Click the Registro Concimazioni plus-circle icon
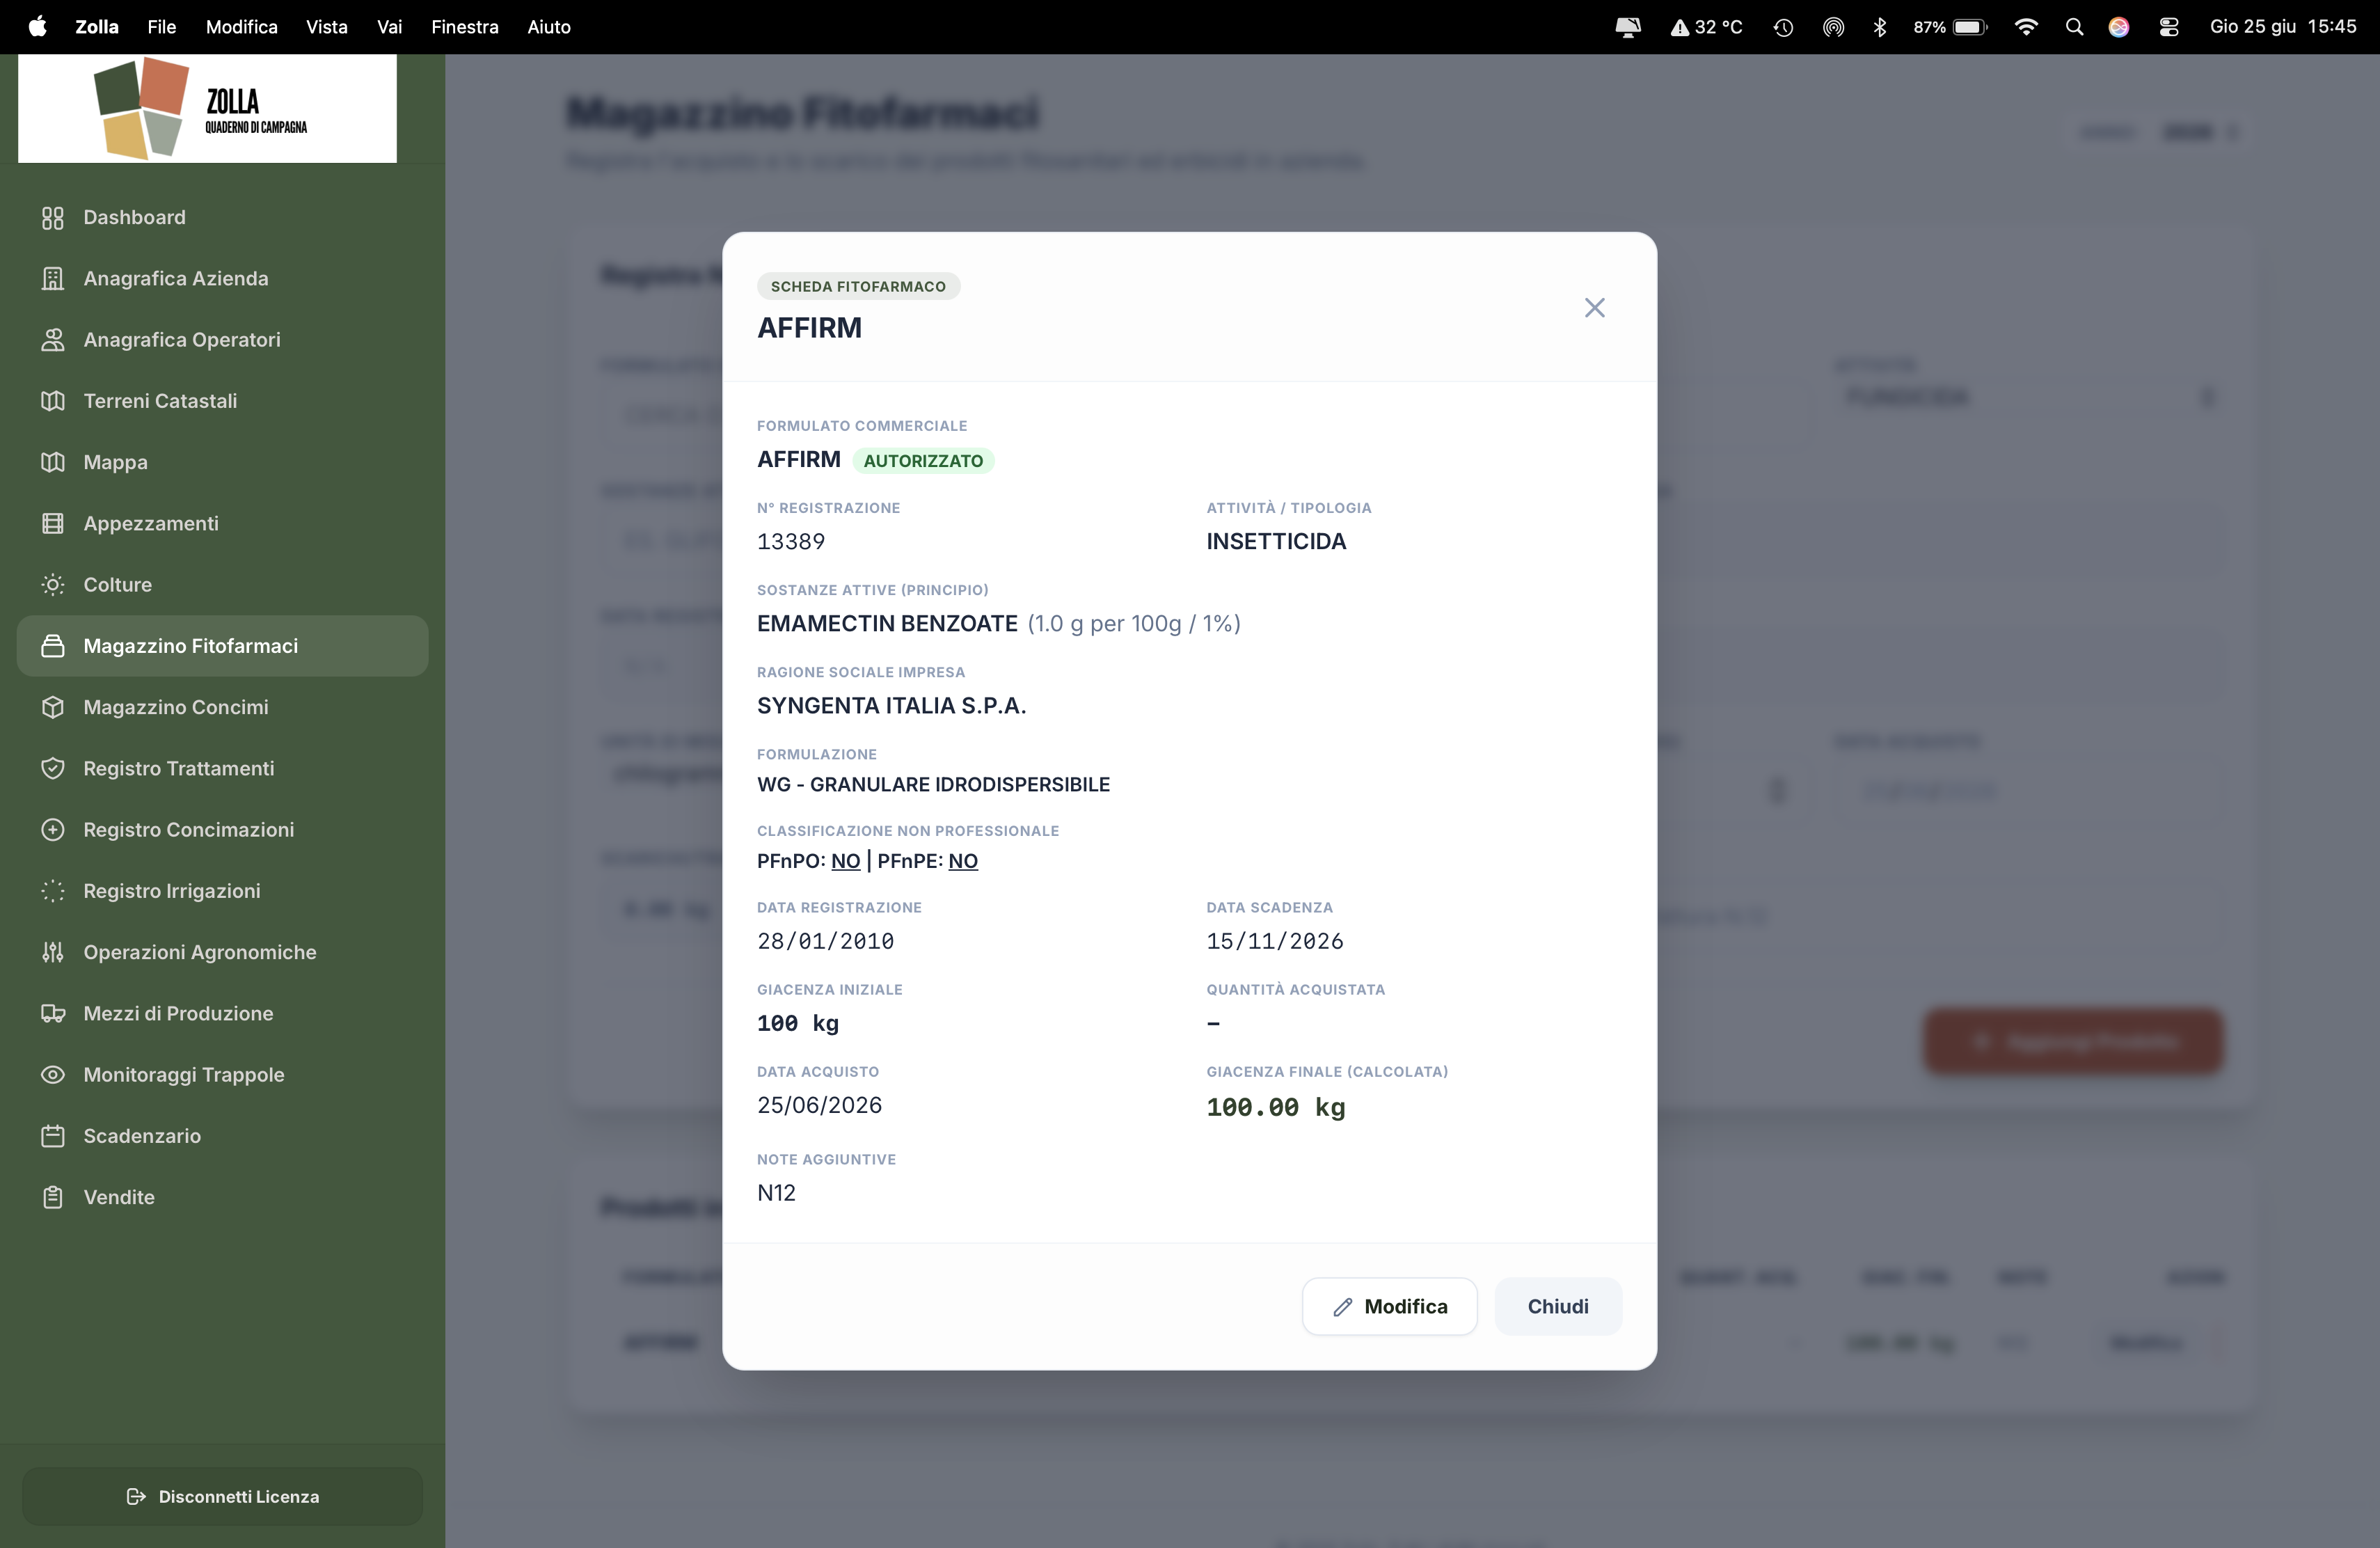This screenshot has height=1548, width=2380. tap(53, 829)
